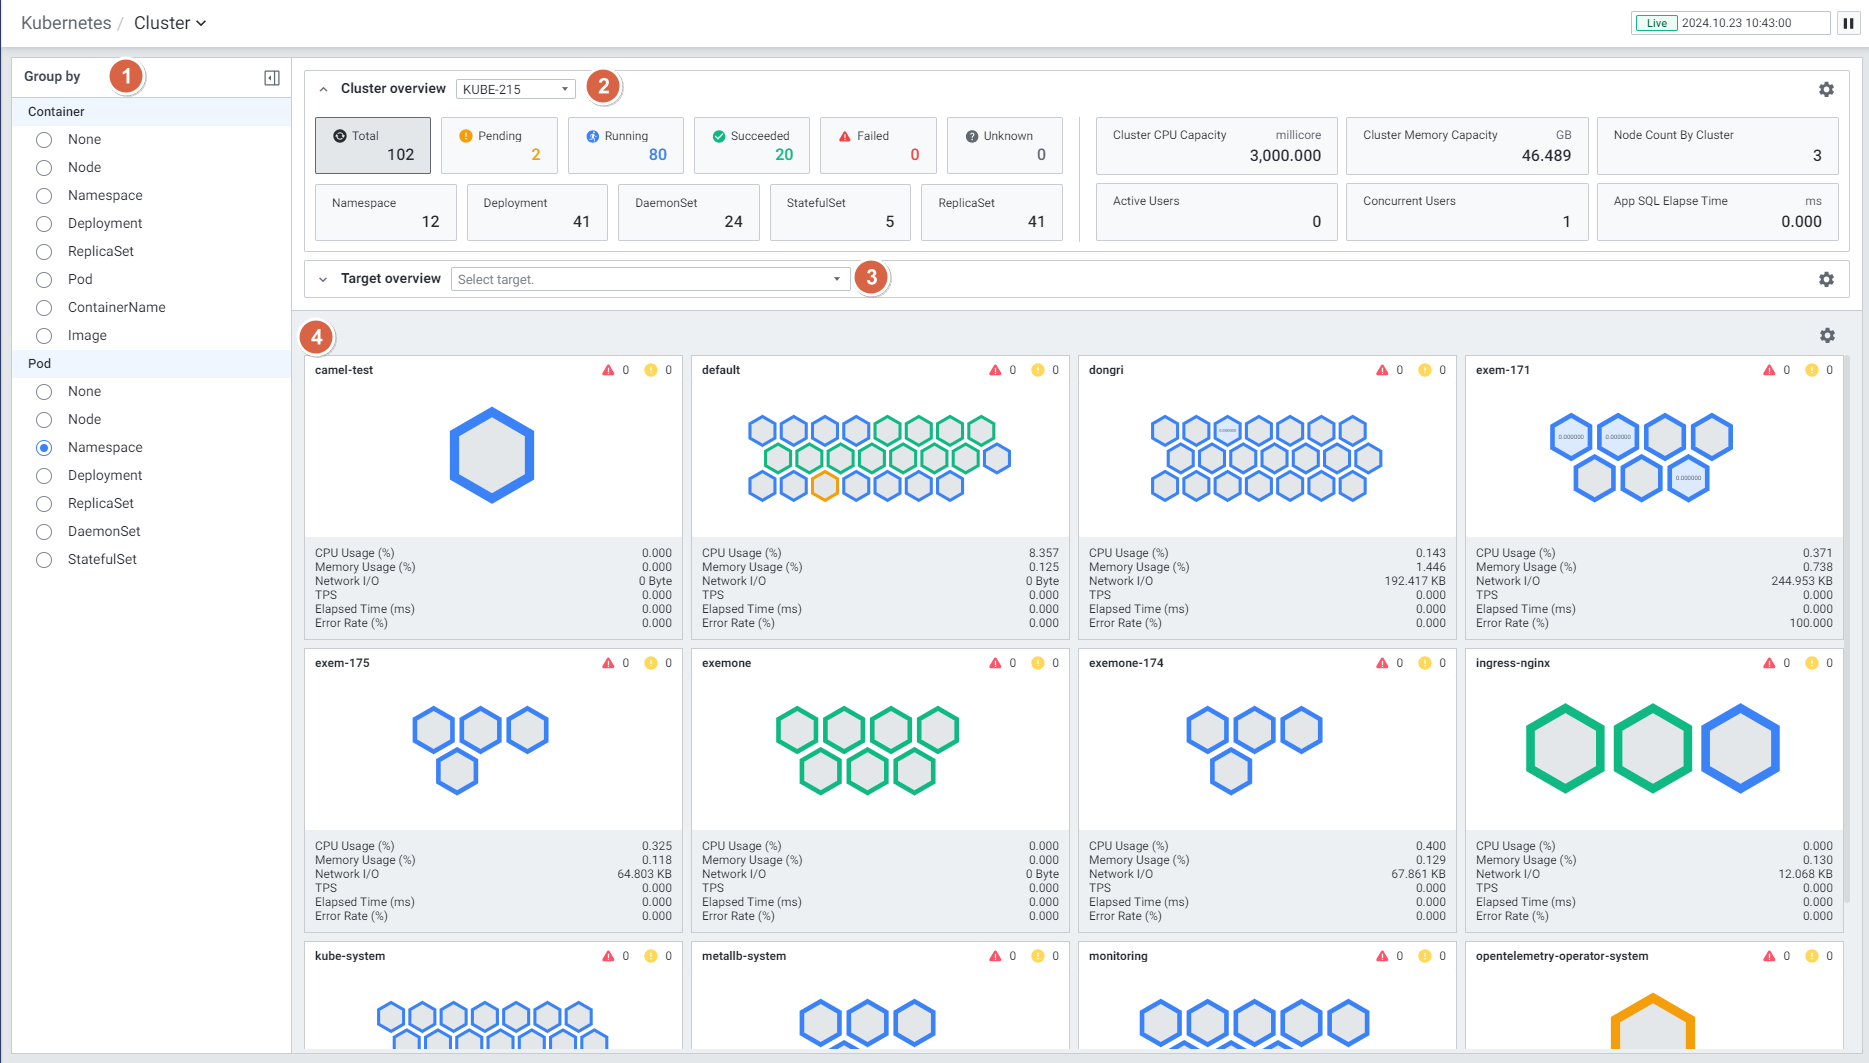Pause the live data stream
The width and height of the screenshot is (1869, 1063).
click(x=1848, y=23)
